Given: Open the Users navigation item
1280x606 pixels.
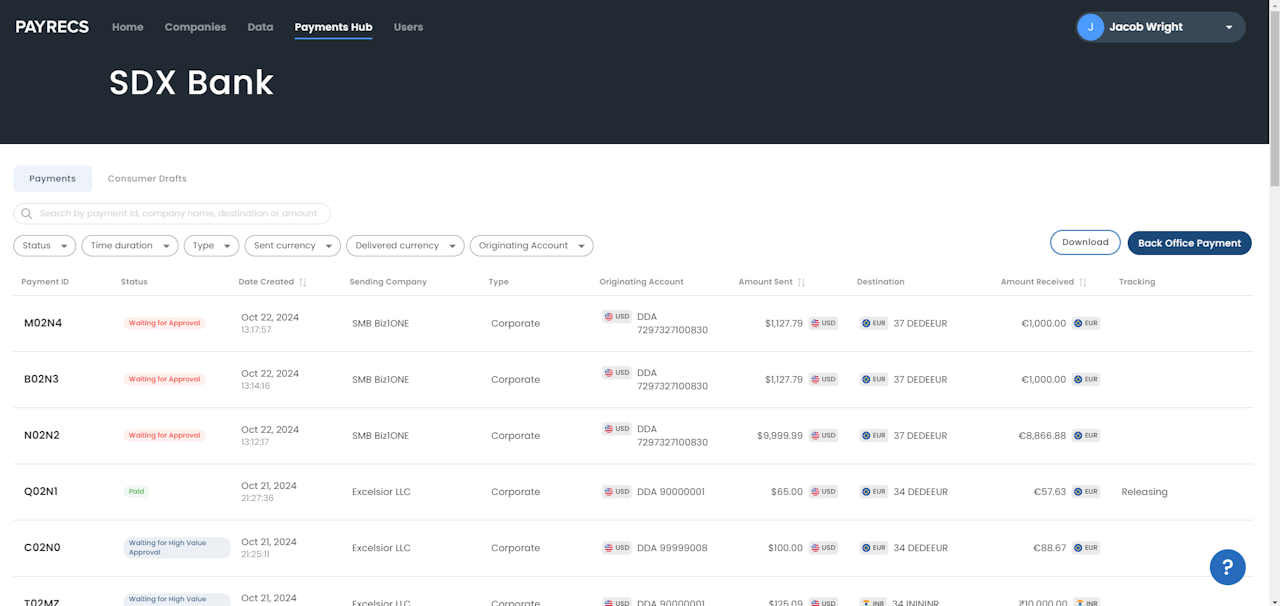Looking at the screenshot, I should pos(408,27).
